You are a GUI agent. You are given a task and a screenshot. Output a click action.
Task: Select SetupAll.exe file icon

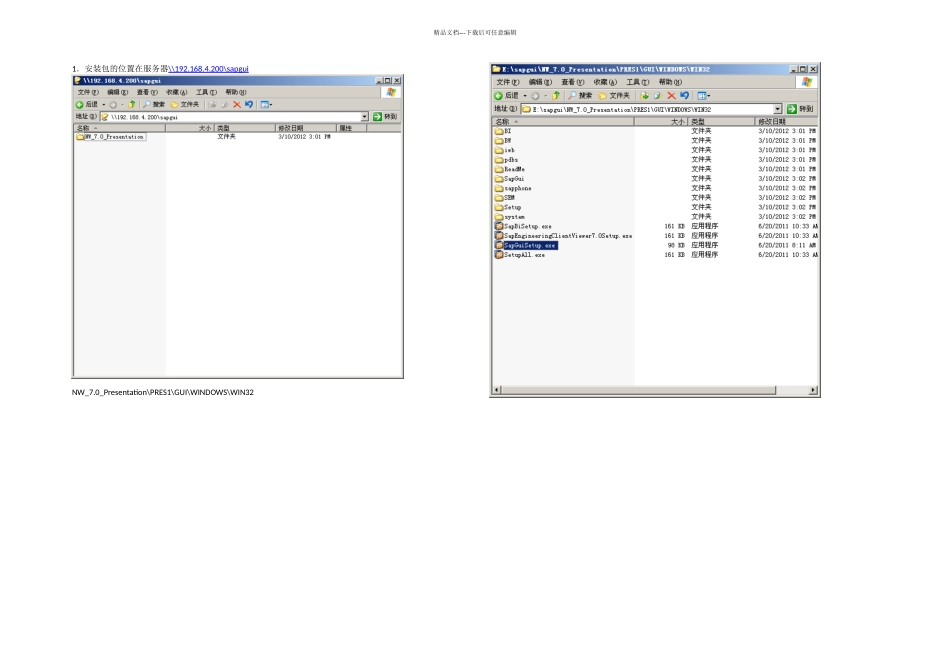coord(499,254)
